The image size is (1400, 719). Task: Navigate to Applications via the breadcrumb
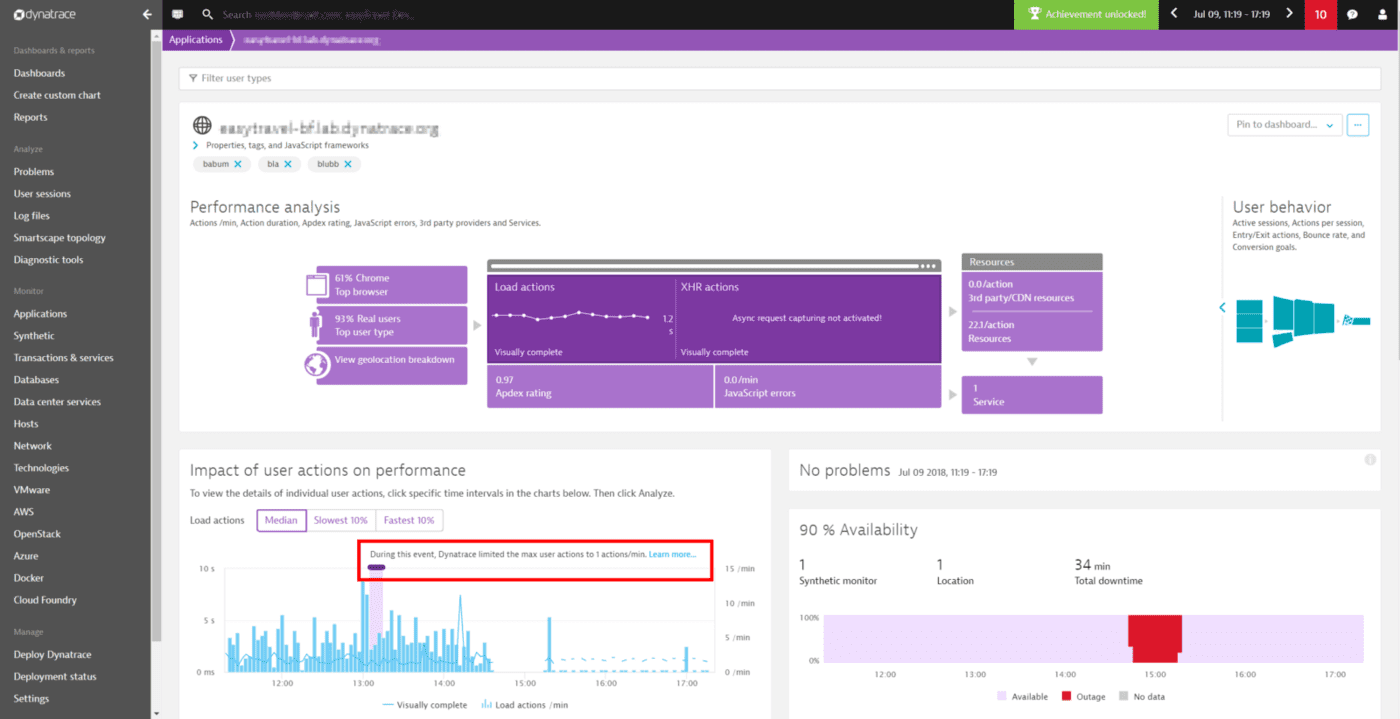[195, 39]
